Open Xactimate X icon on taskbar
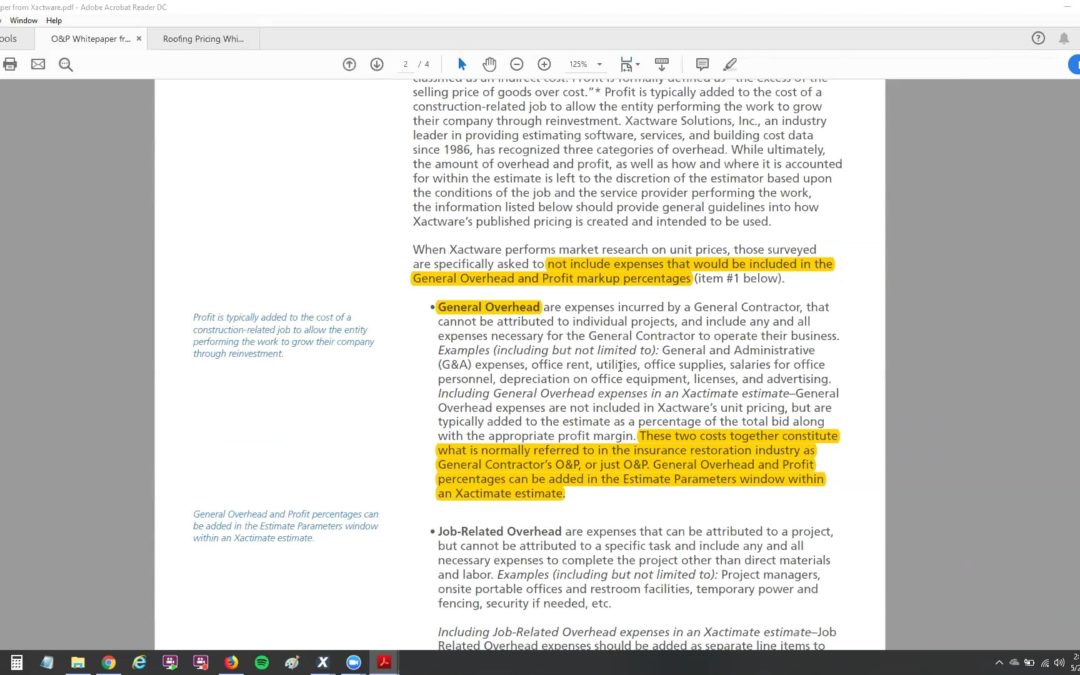Screen dimensions: 1080x675 pos(322,663)
